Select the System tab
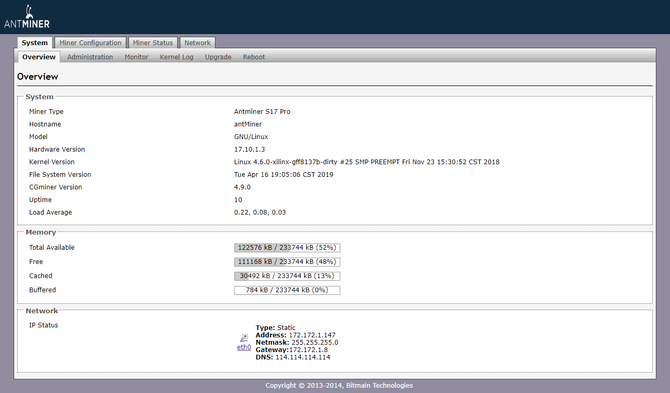Image resolution: width=670 pixels, height=393 pixels. (x=35, y=43)
